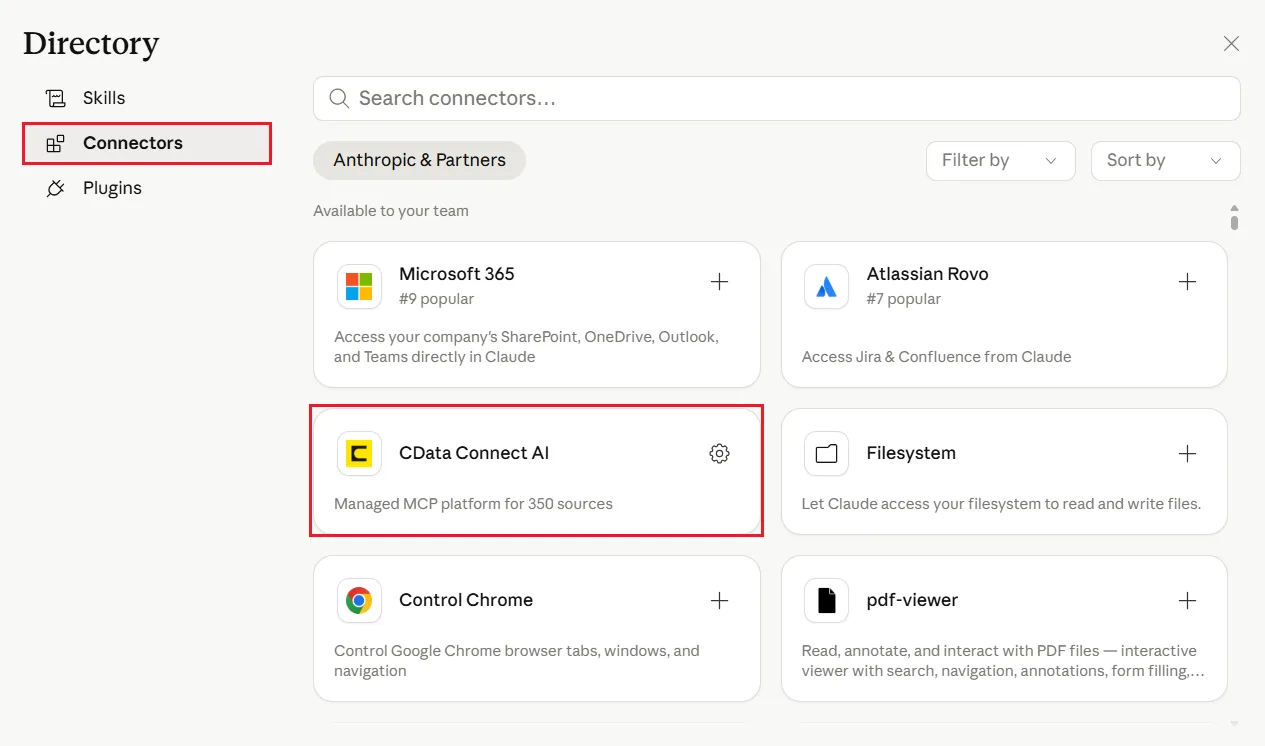Screen dimensions: 1265x746
Task: Click the '#7 popular' label
Action: click(x=904, y=299)
